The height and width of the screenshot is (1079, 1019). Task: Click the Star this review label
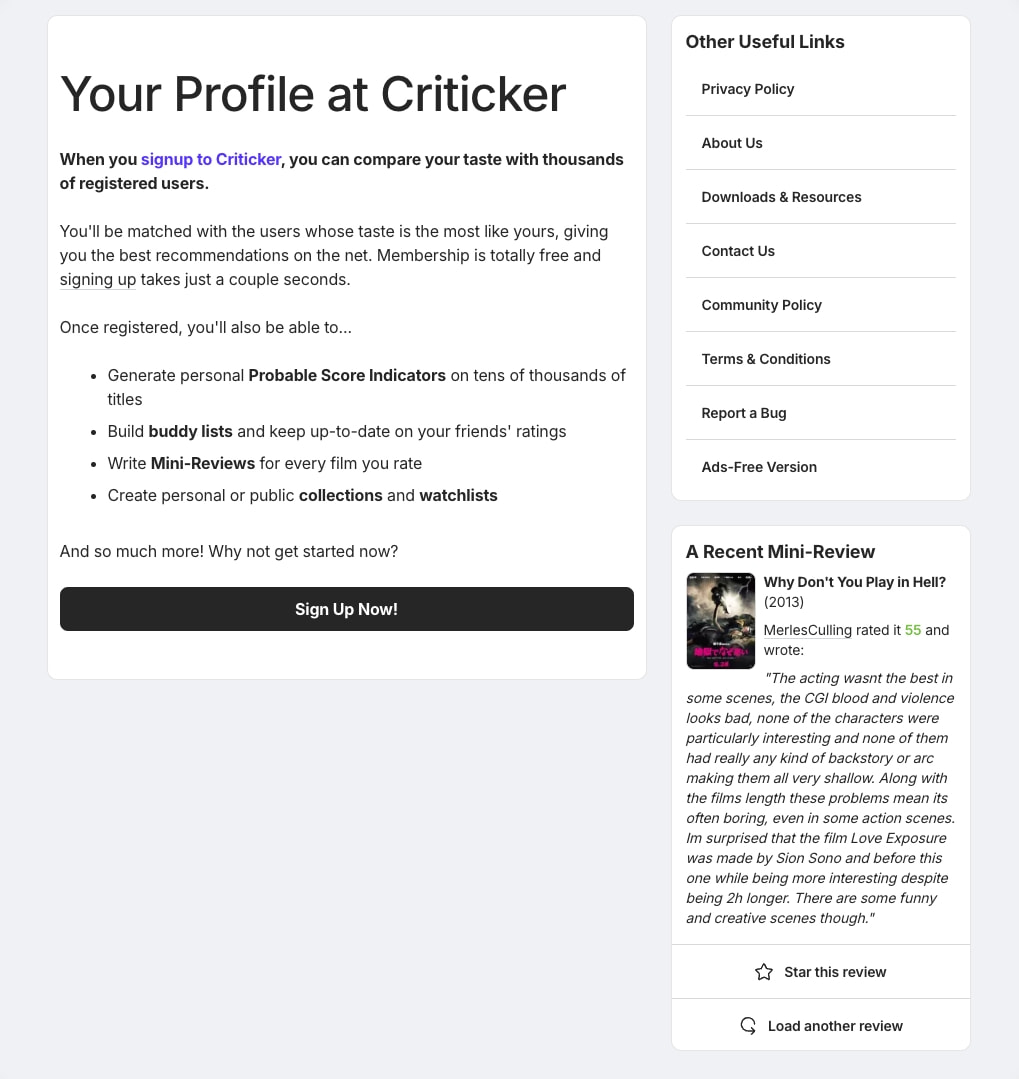tap(835, 972)
